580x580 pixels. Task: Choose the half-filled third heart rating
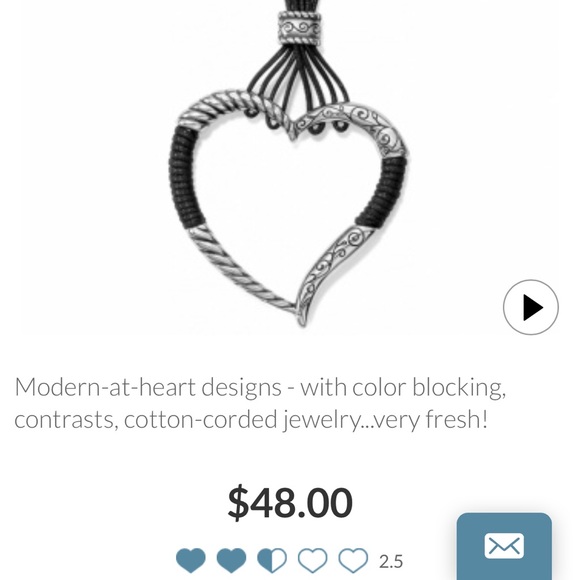pyautogui.click(x=272, y=560)
